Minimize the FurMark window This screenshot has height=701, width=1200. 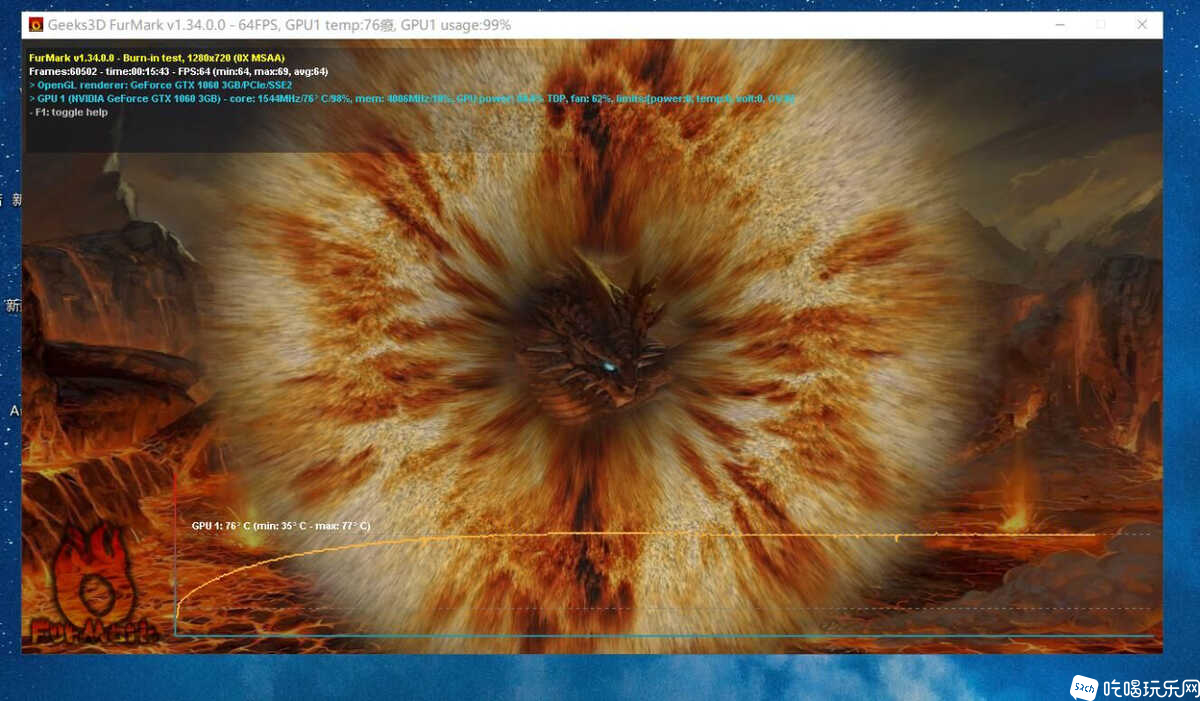click(x=1060, y=24)
